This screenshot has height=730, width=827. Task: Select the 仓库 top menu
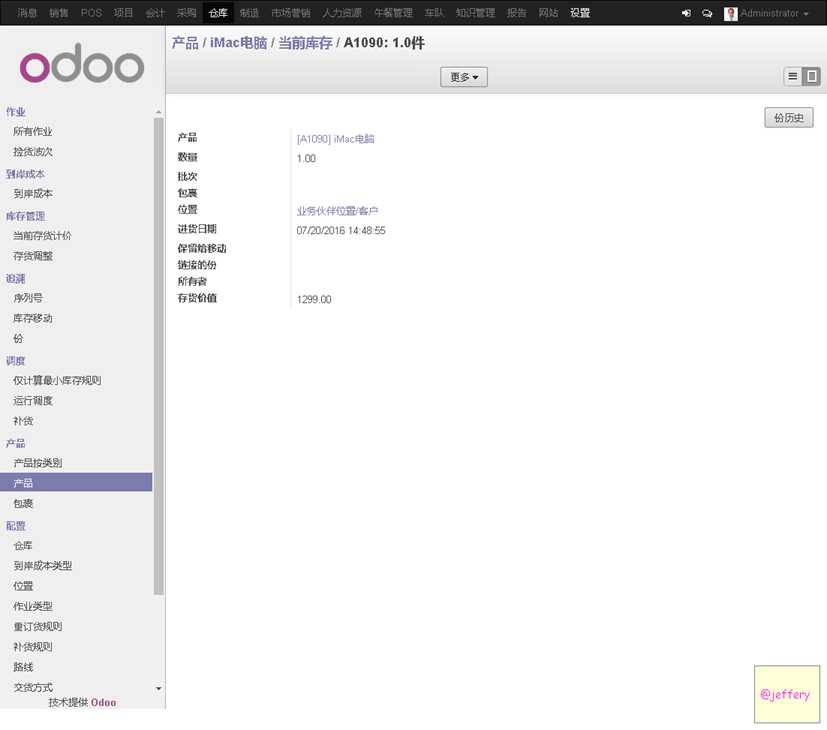click(218, 13)
